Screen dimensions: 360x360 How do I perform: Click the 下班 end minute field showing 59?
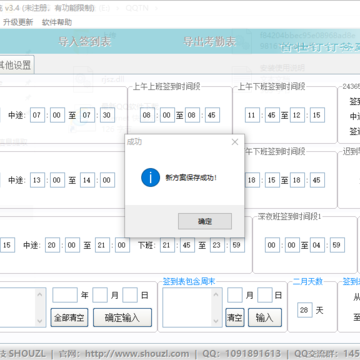point(237,245)
